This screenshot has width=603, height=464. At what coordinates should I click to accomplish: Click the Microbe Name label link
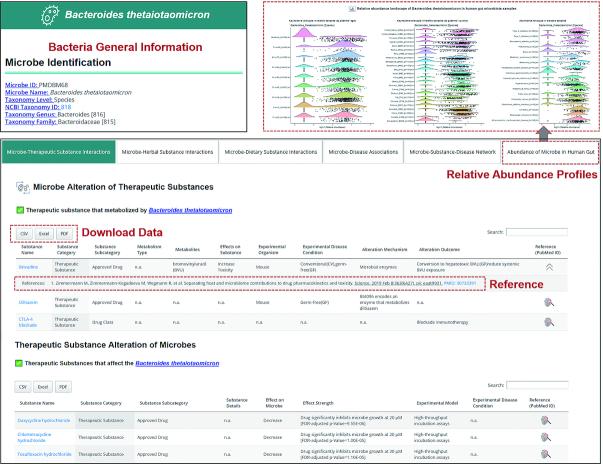27,92
